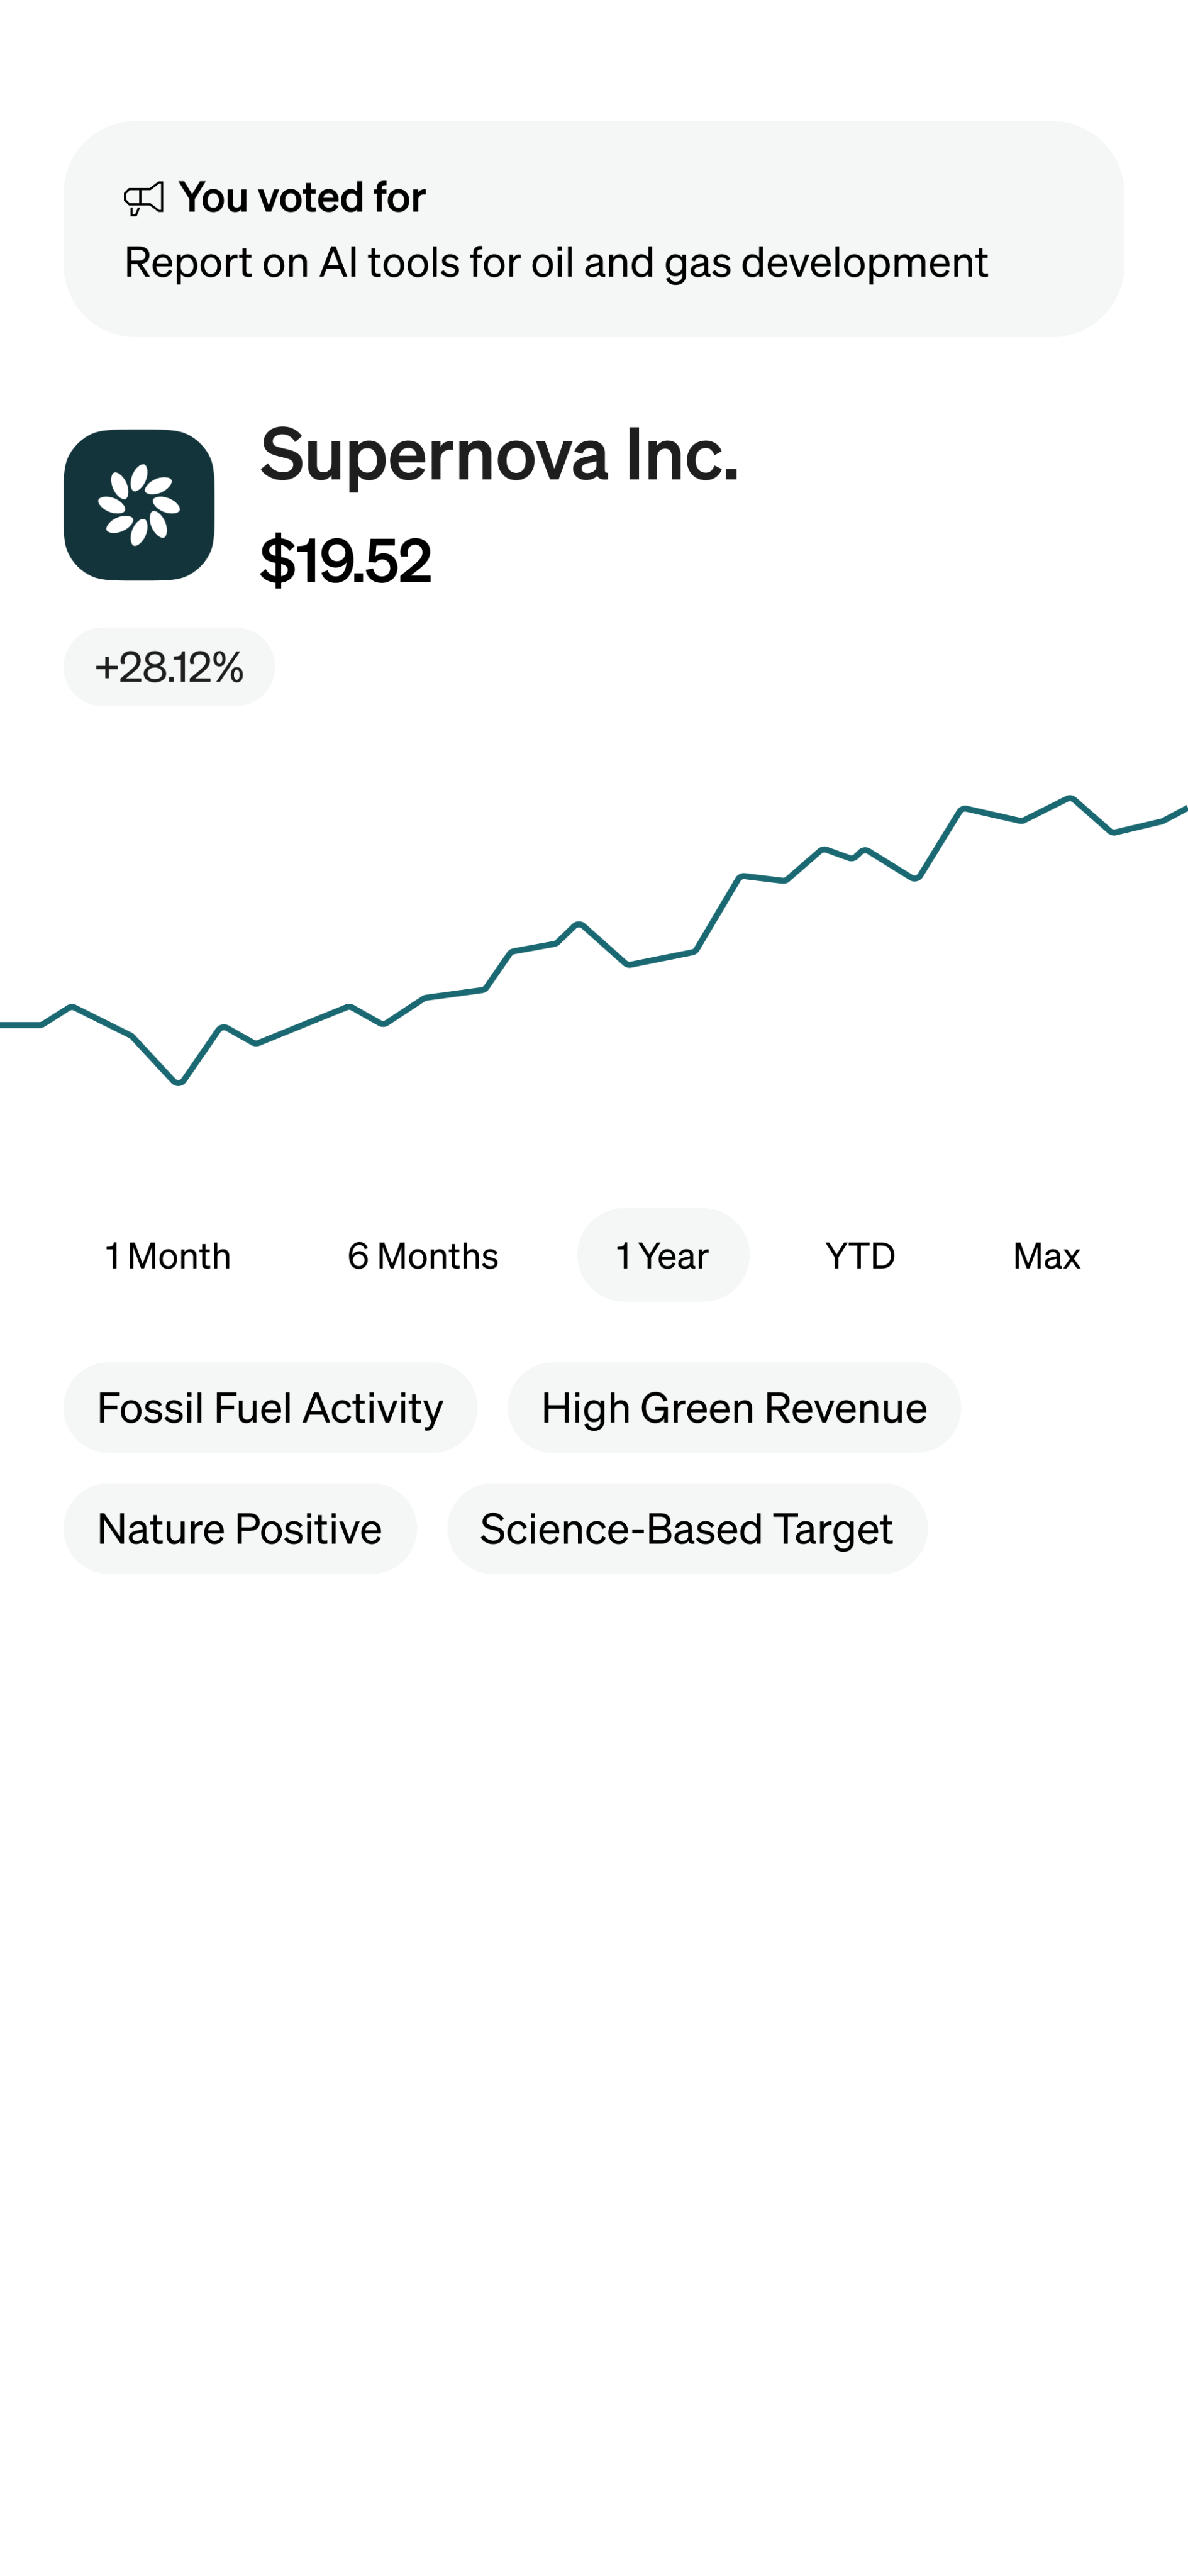Tap the Science-Based Target tag
1188x2576 pixels.
click(687, 1529)
